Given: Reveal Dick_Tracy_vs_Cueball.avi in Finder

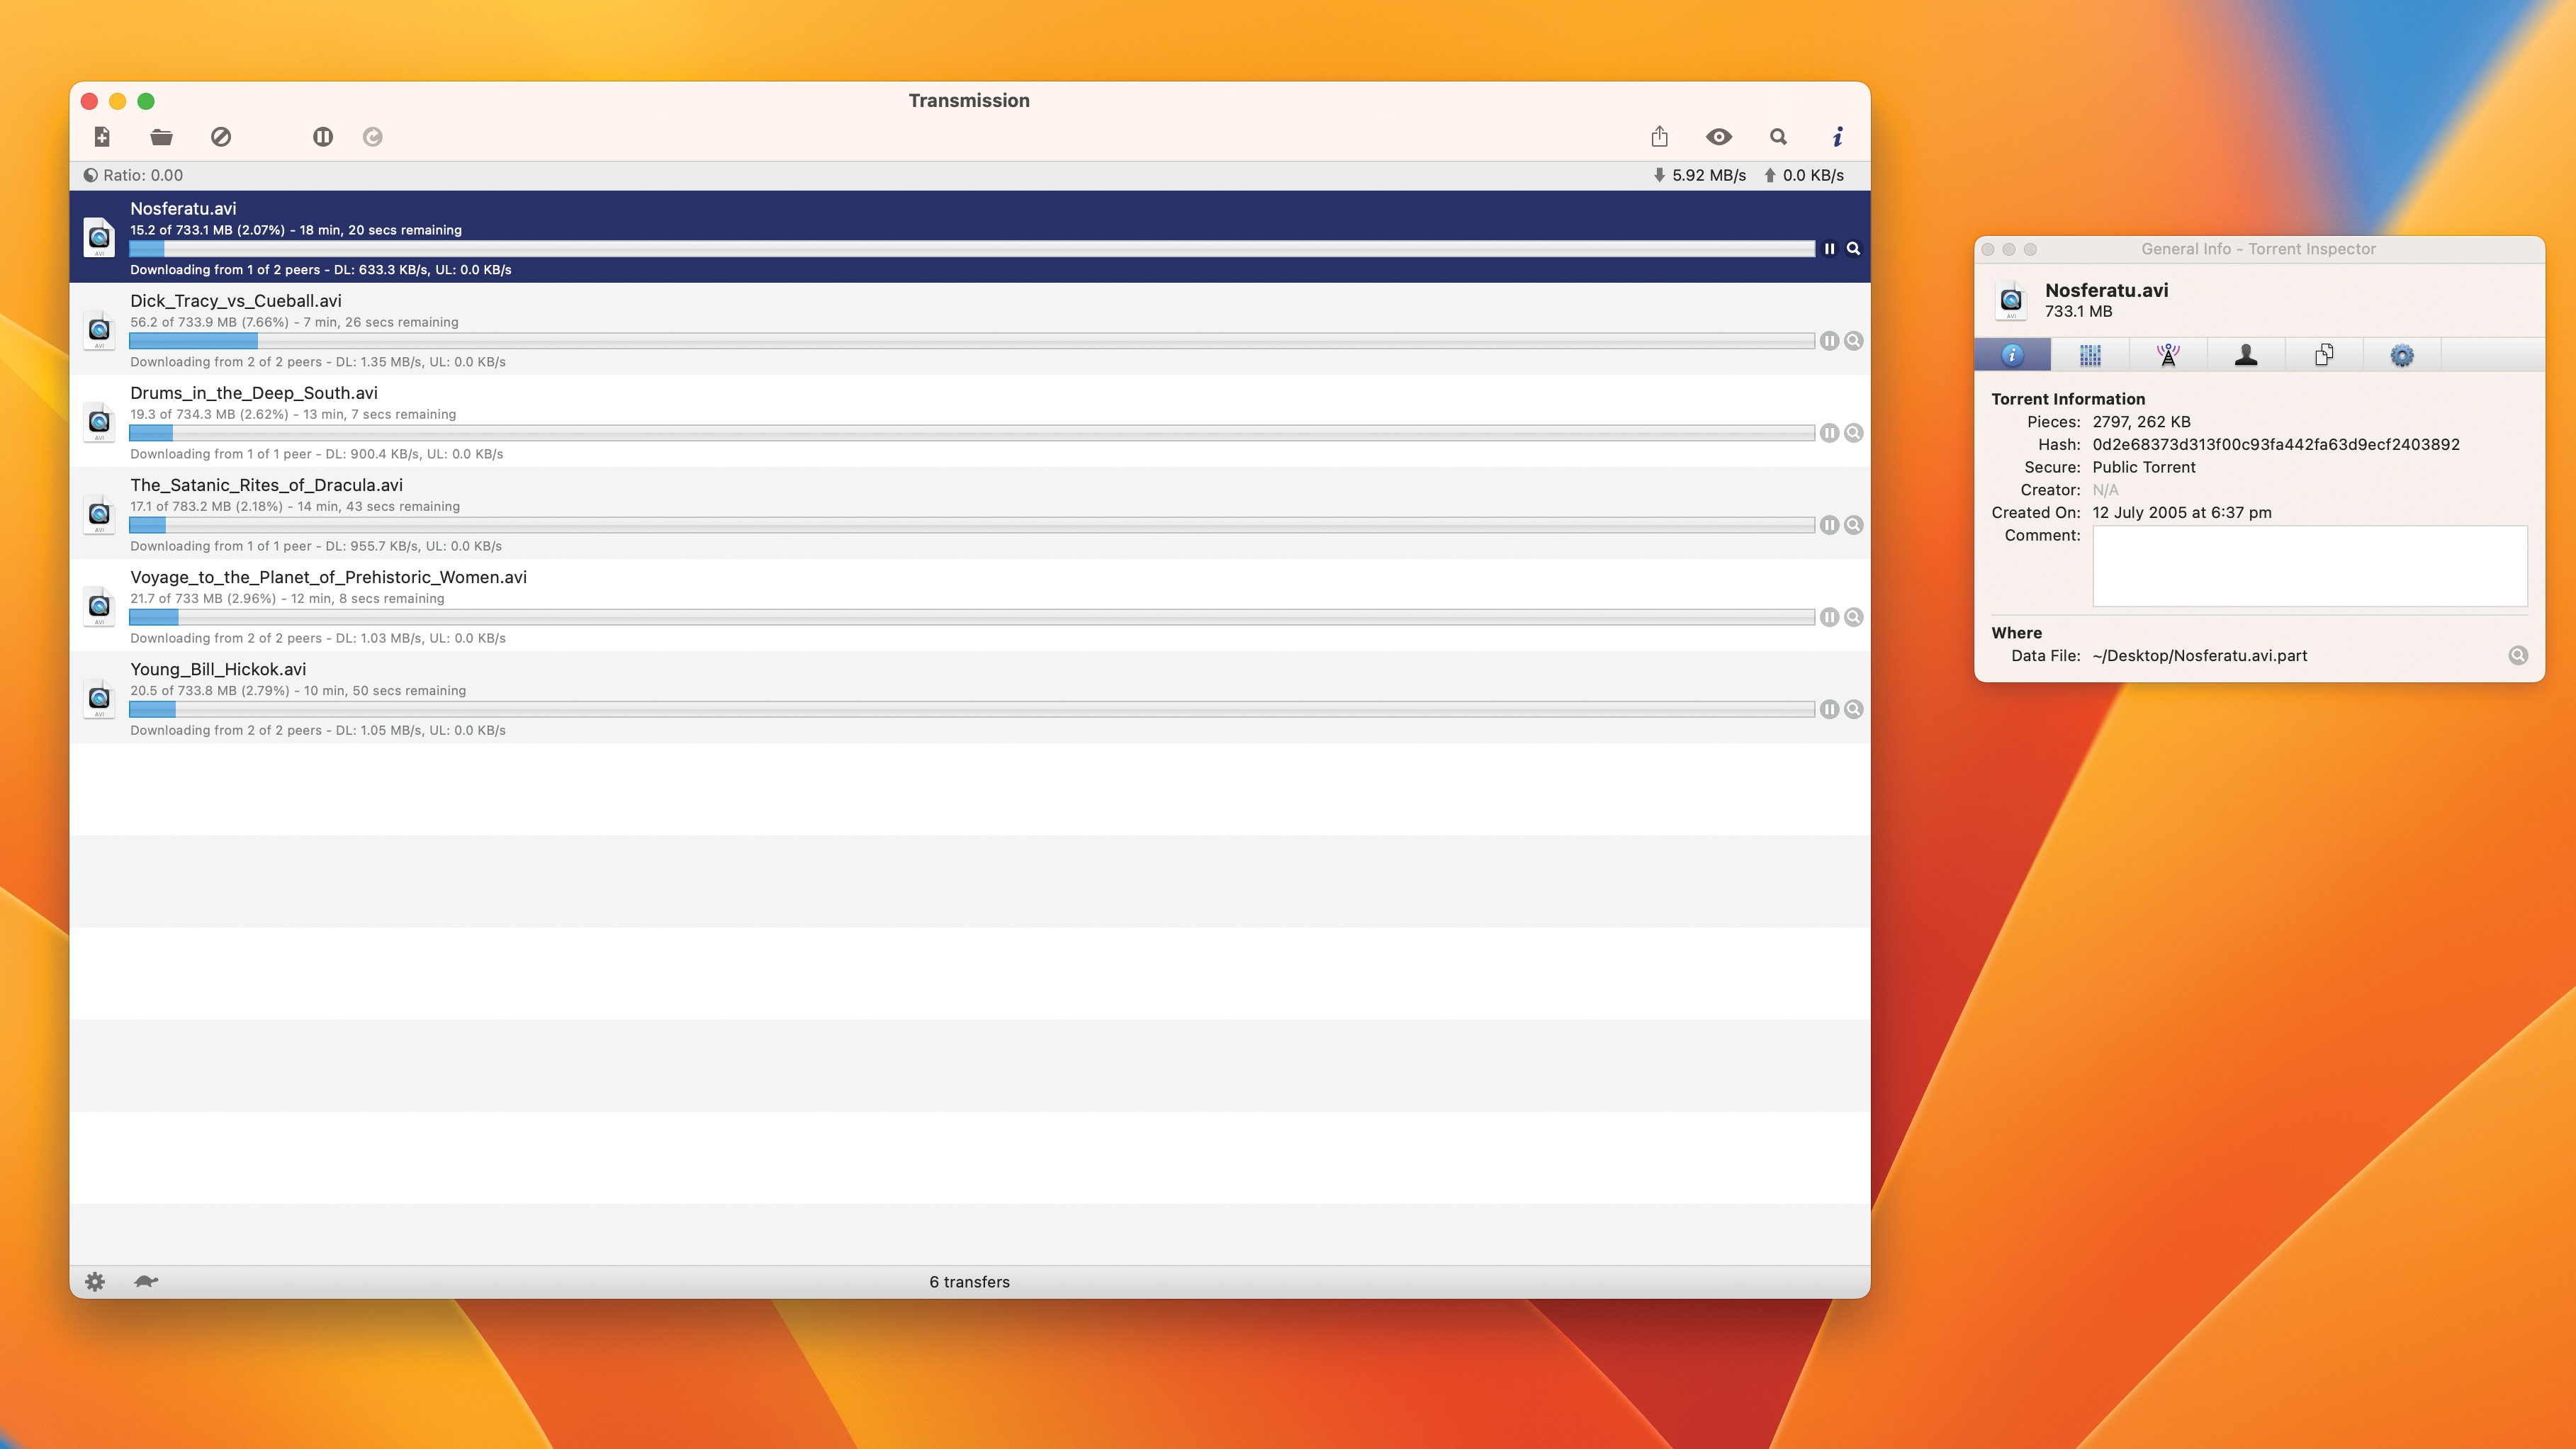Looking at the screenshot, I should coord(1853,341).
